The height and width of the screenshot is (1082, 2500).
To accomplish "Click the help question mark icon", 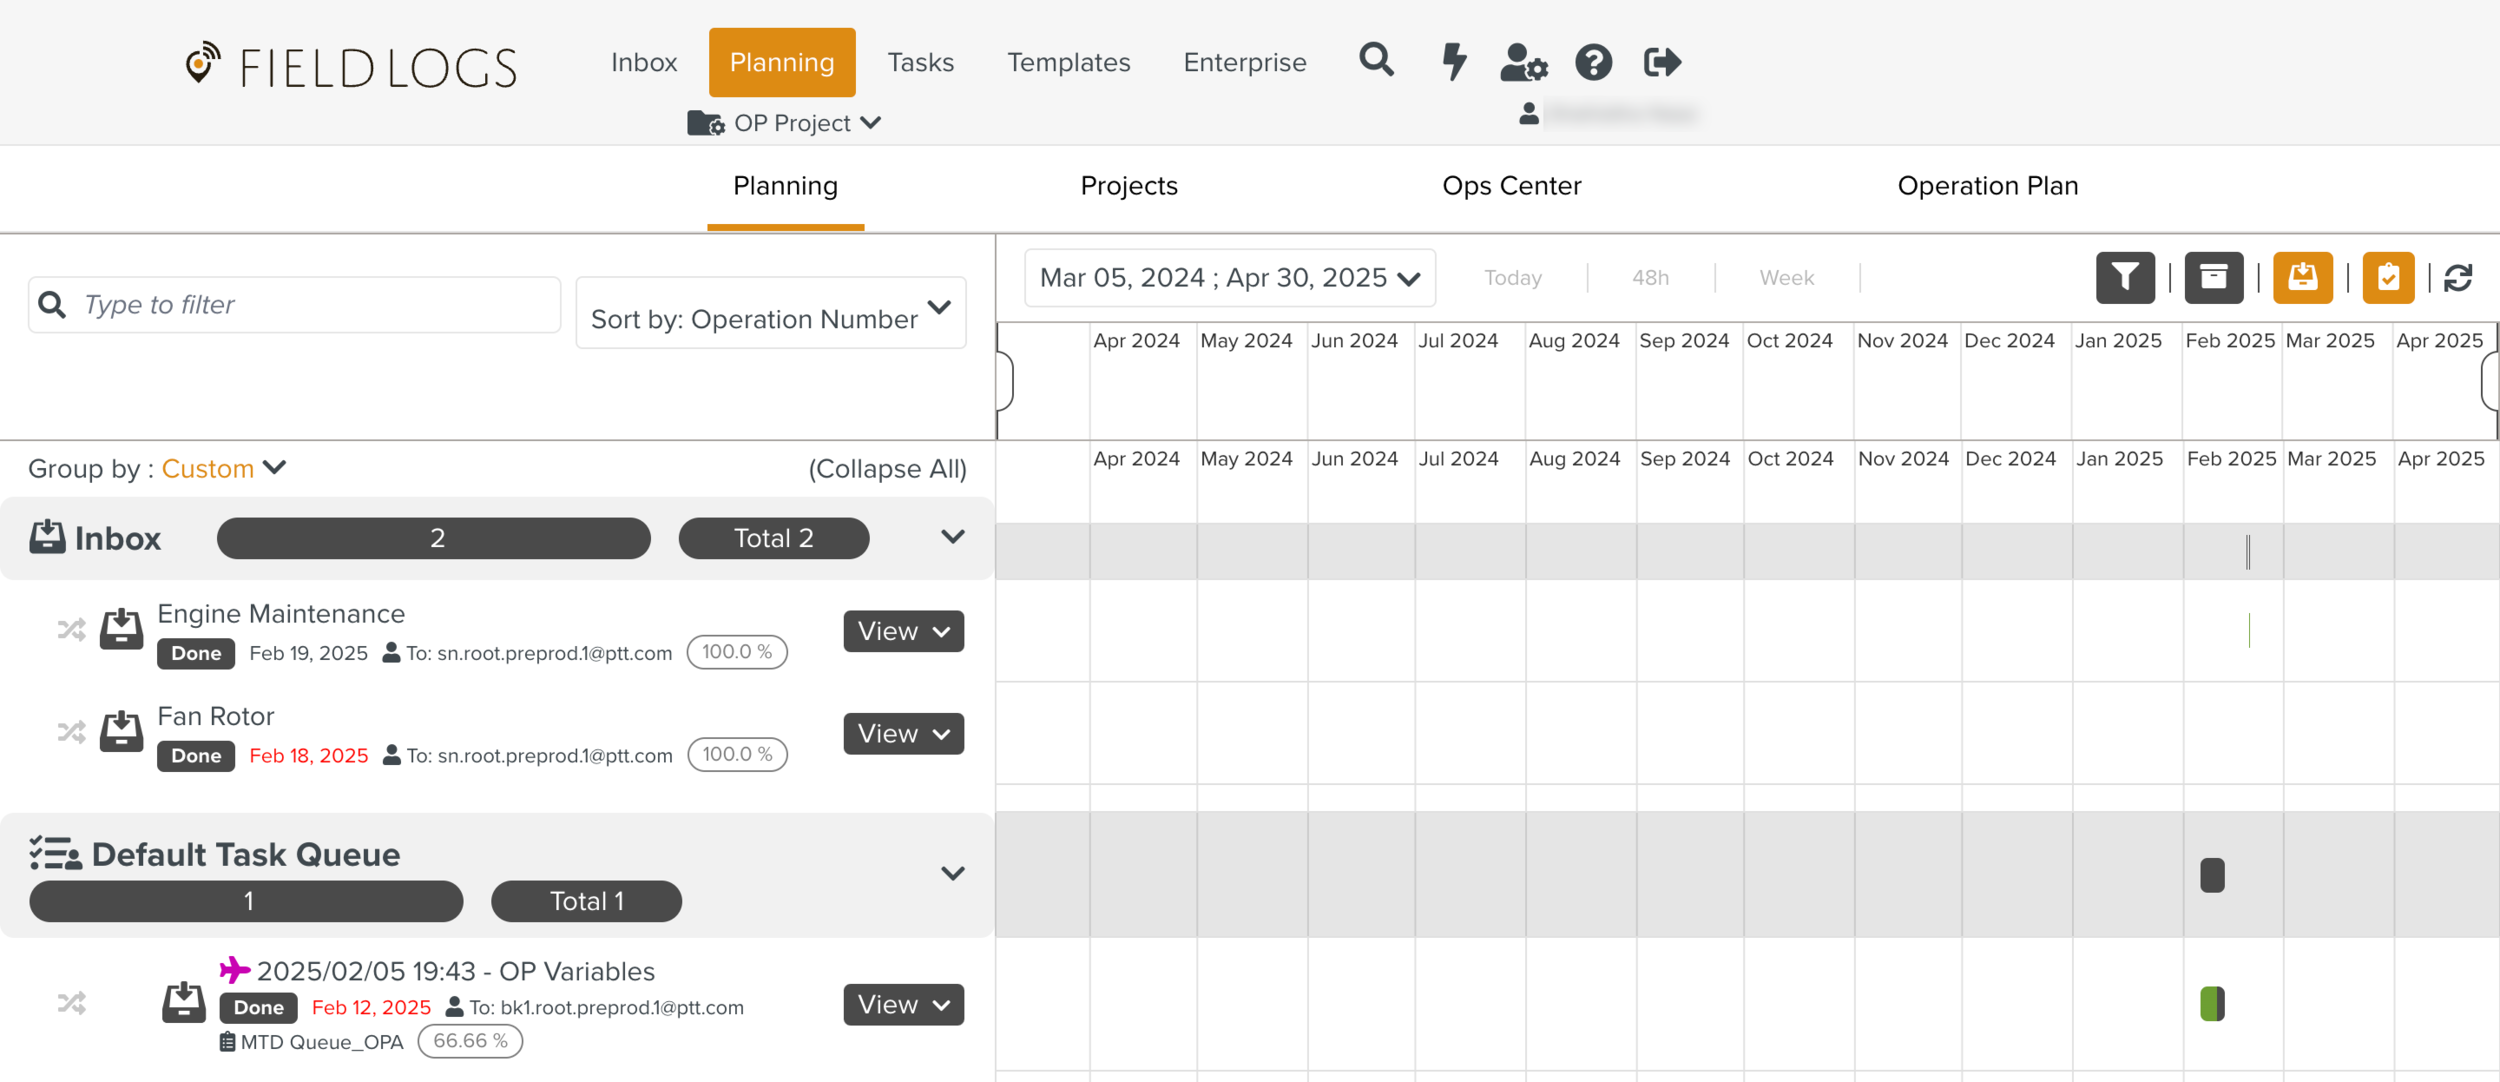I will tap(1594, 62).
